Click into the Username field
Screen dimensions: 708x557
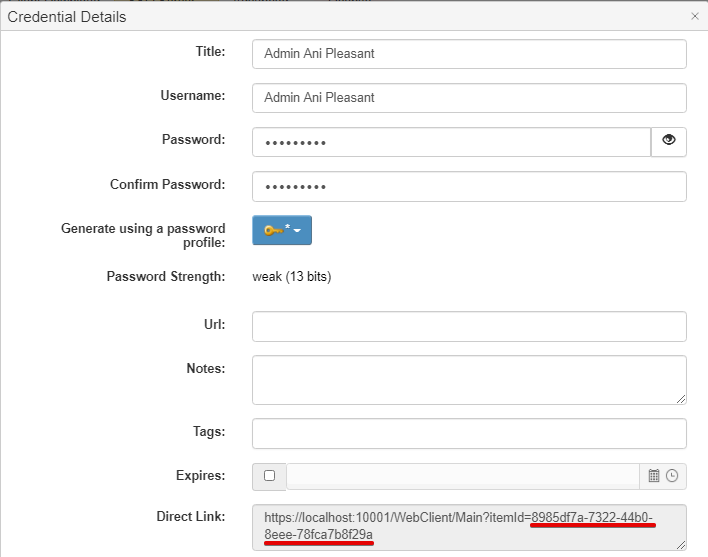[468, 98]
